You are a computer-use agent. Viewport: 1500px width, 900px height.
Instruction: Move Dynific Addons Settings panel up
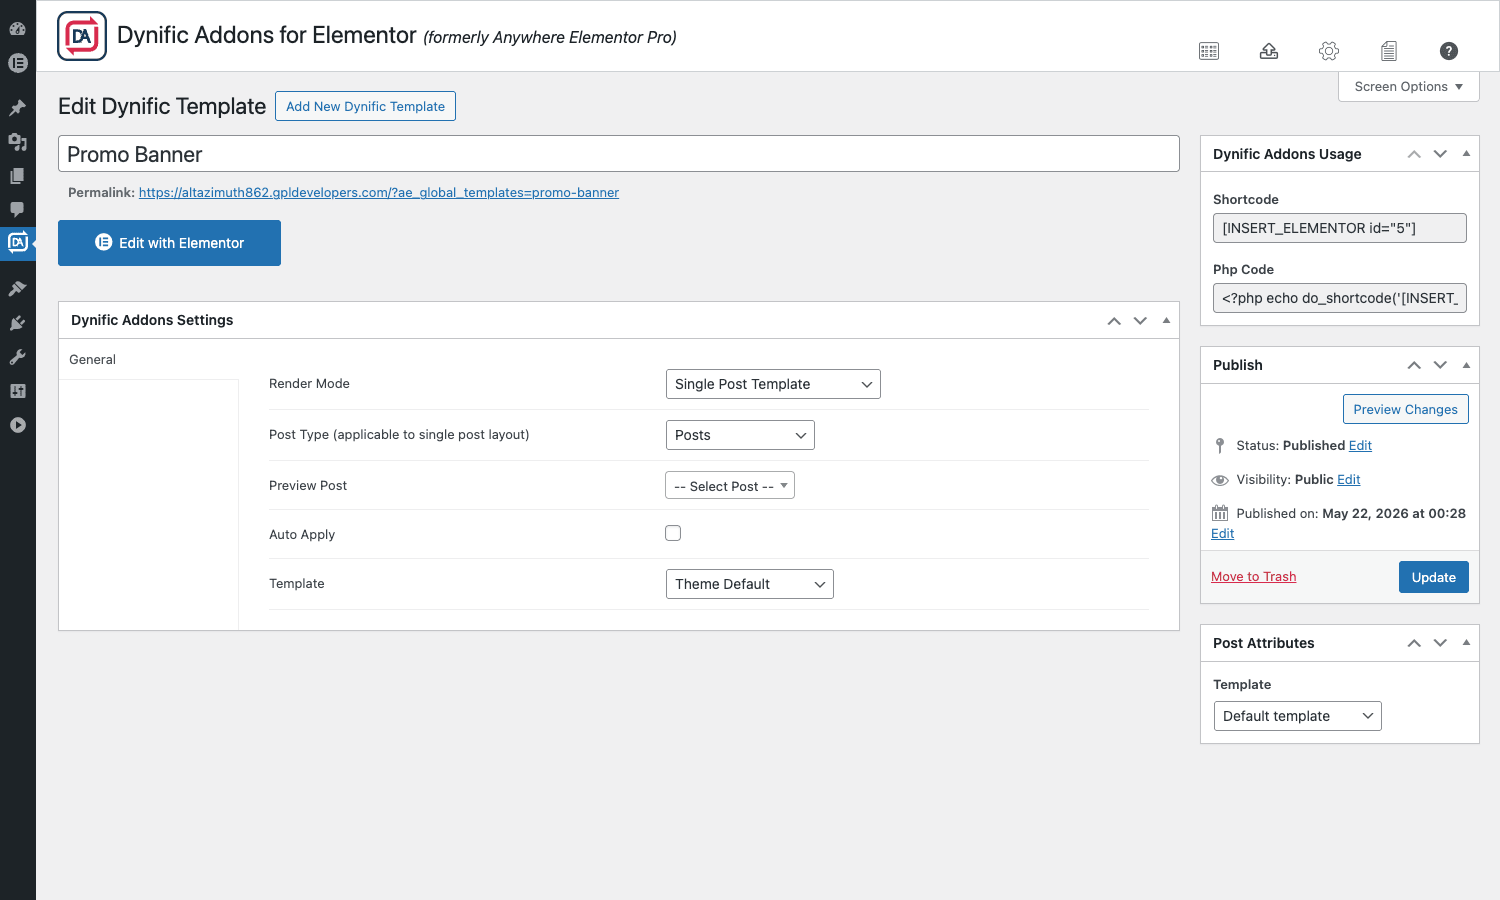pyautogui.click(x=1114, y=321)
